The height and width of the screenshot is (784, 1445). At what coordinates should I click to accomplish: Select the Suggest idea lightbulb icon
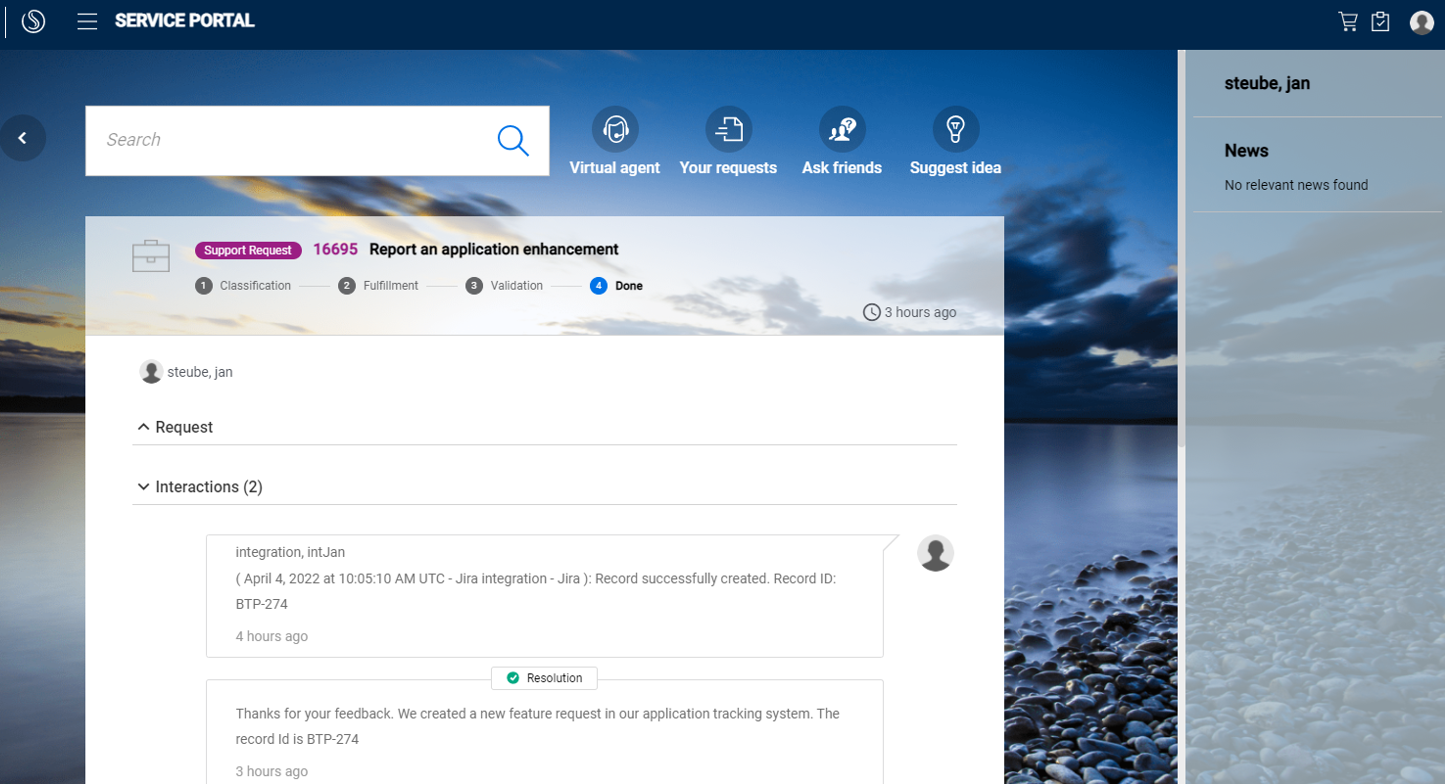pyautogui.click(x=955, y=128)
